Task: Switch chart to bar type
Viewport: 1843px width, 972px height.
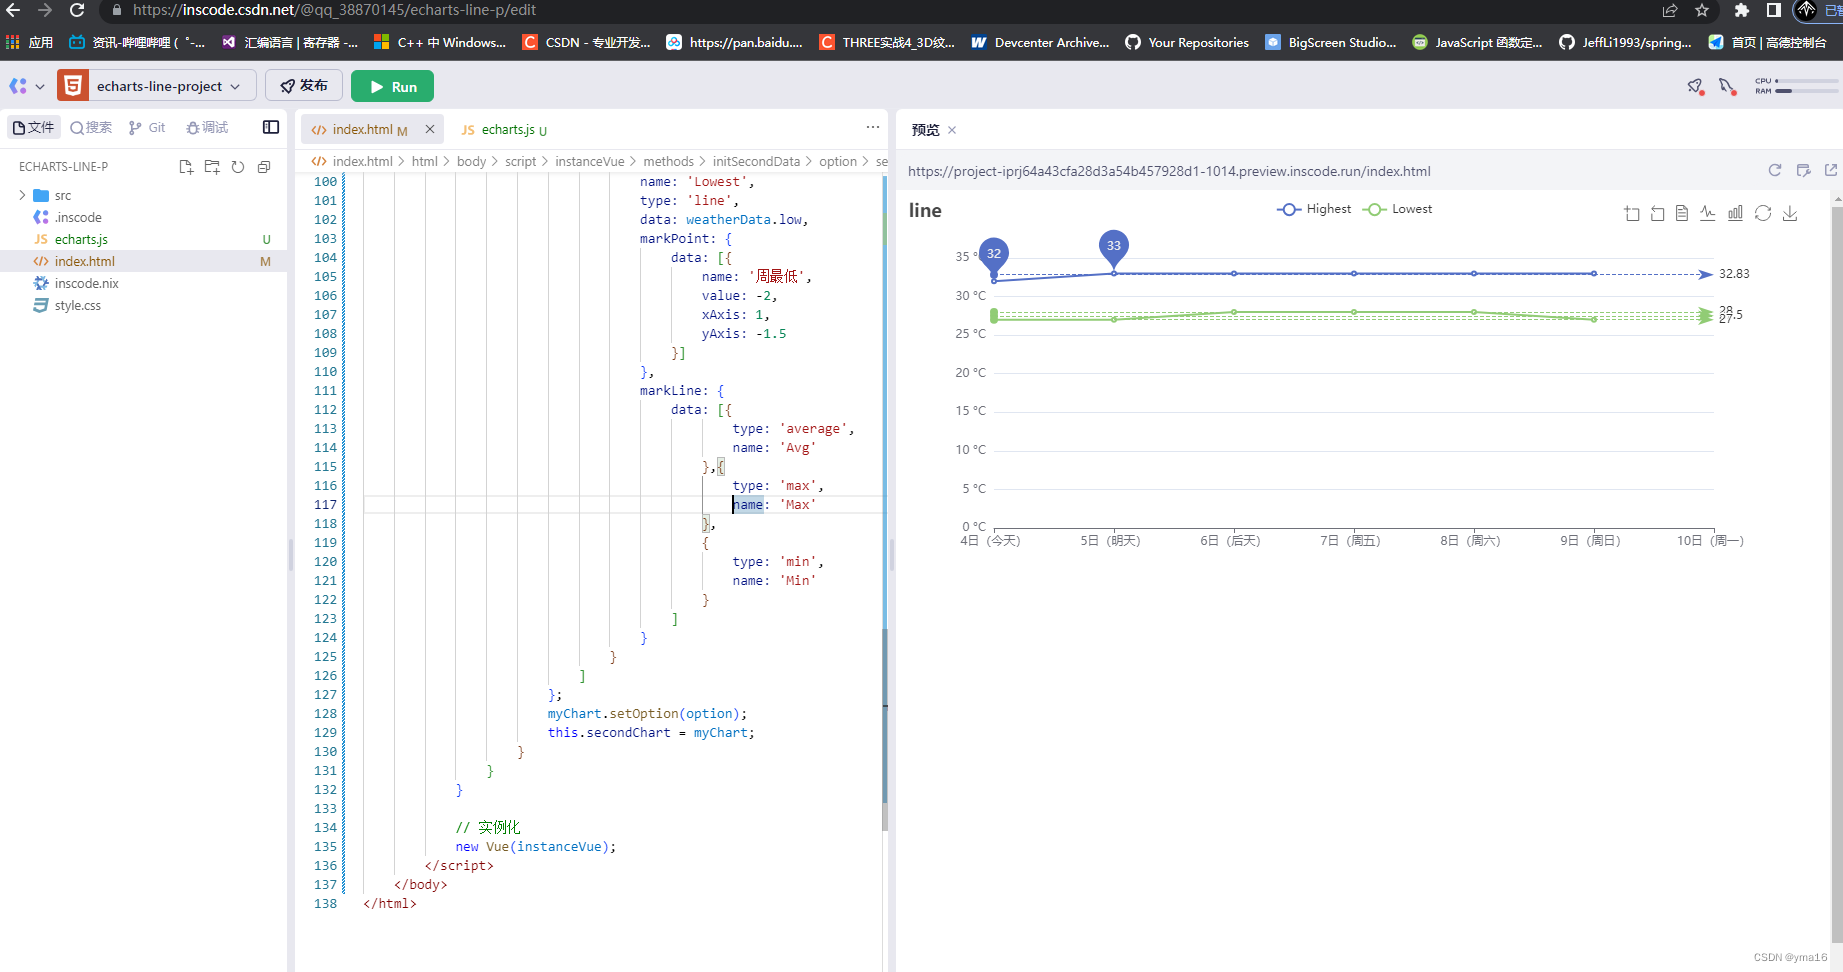Action: coord(1735,213)
